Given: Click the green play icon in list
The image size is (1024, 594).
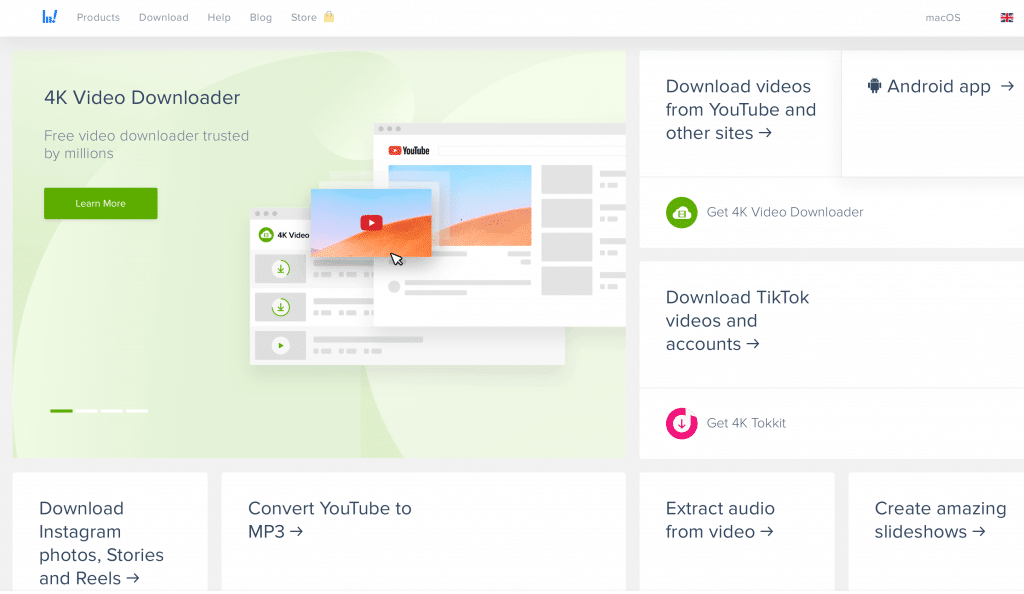Looking at the screenshot, I should point(281,346).
